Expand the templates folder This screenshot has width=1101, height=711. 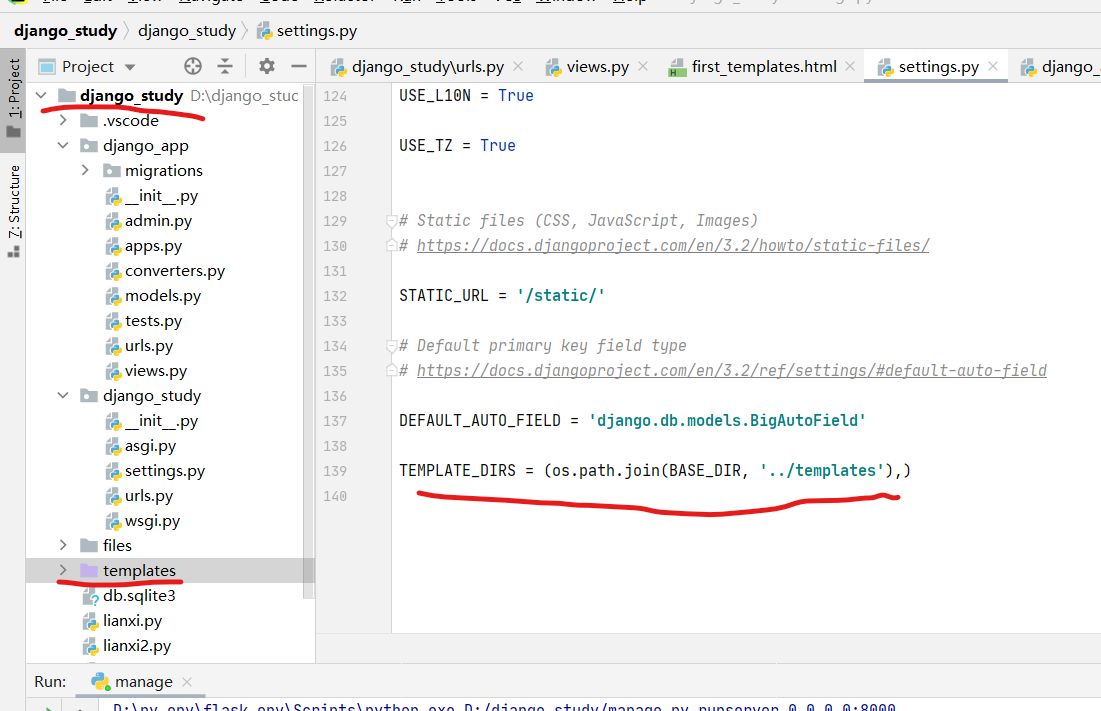(63, 571)
